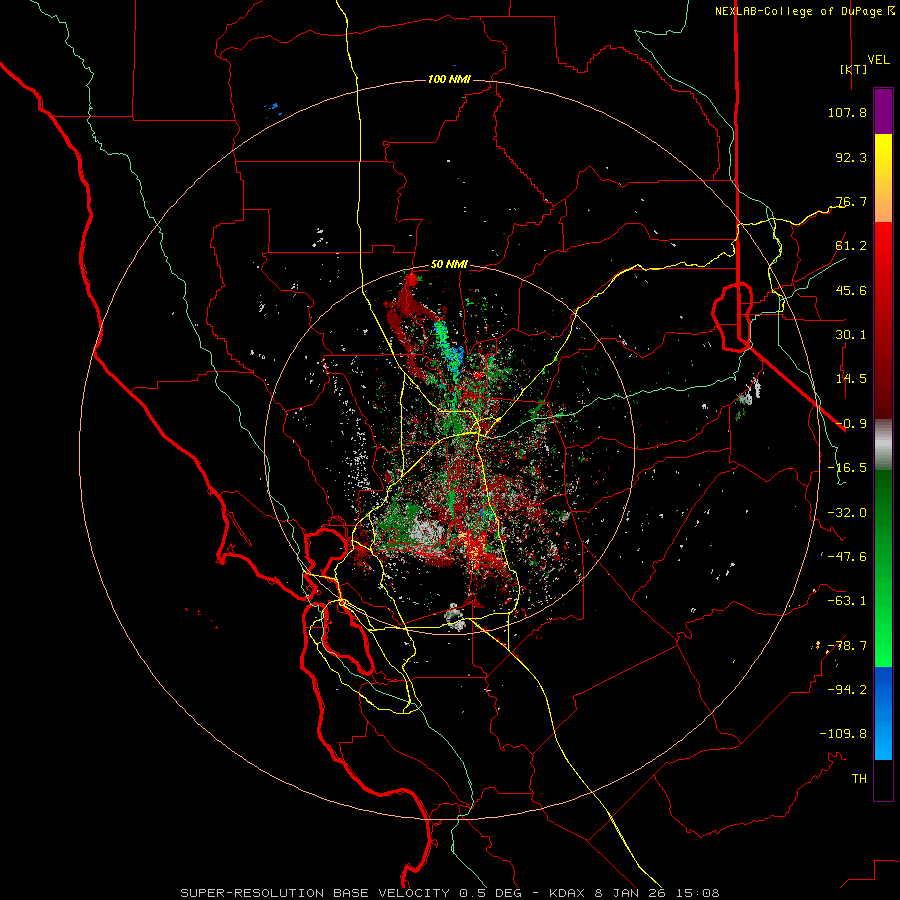Select the -63.1 legend value

click(847, 601)
